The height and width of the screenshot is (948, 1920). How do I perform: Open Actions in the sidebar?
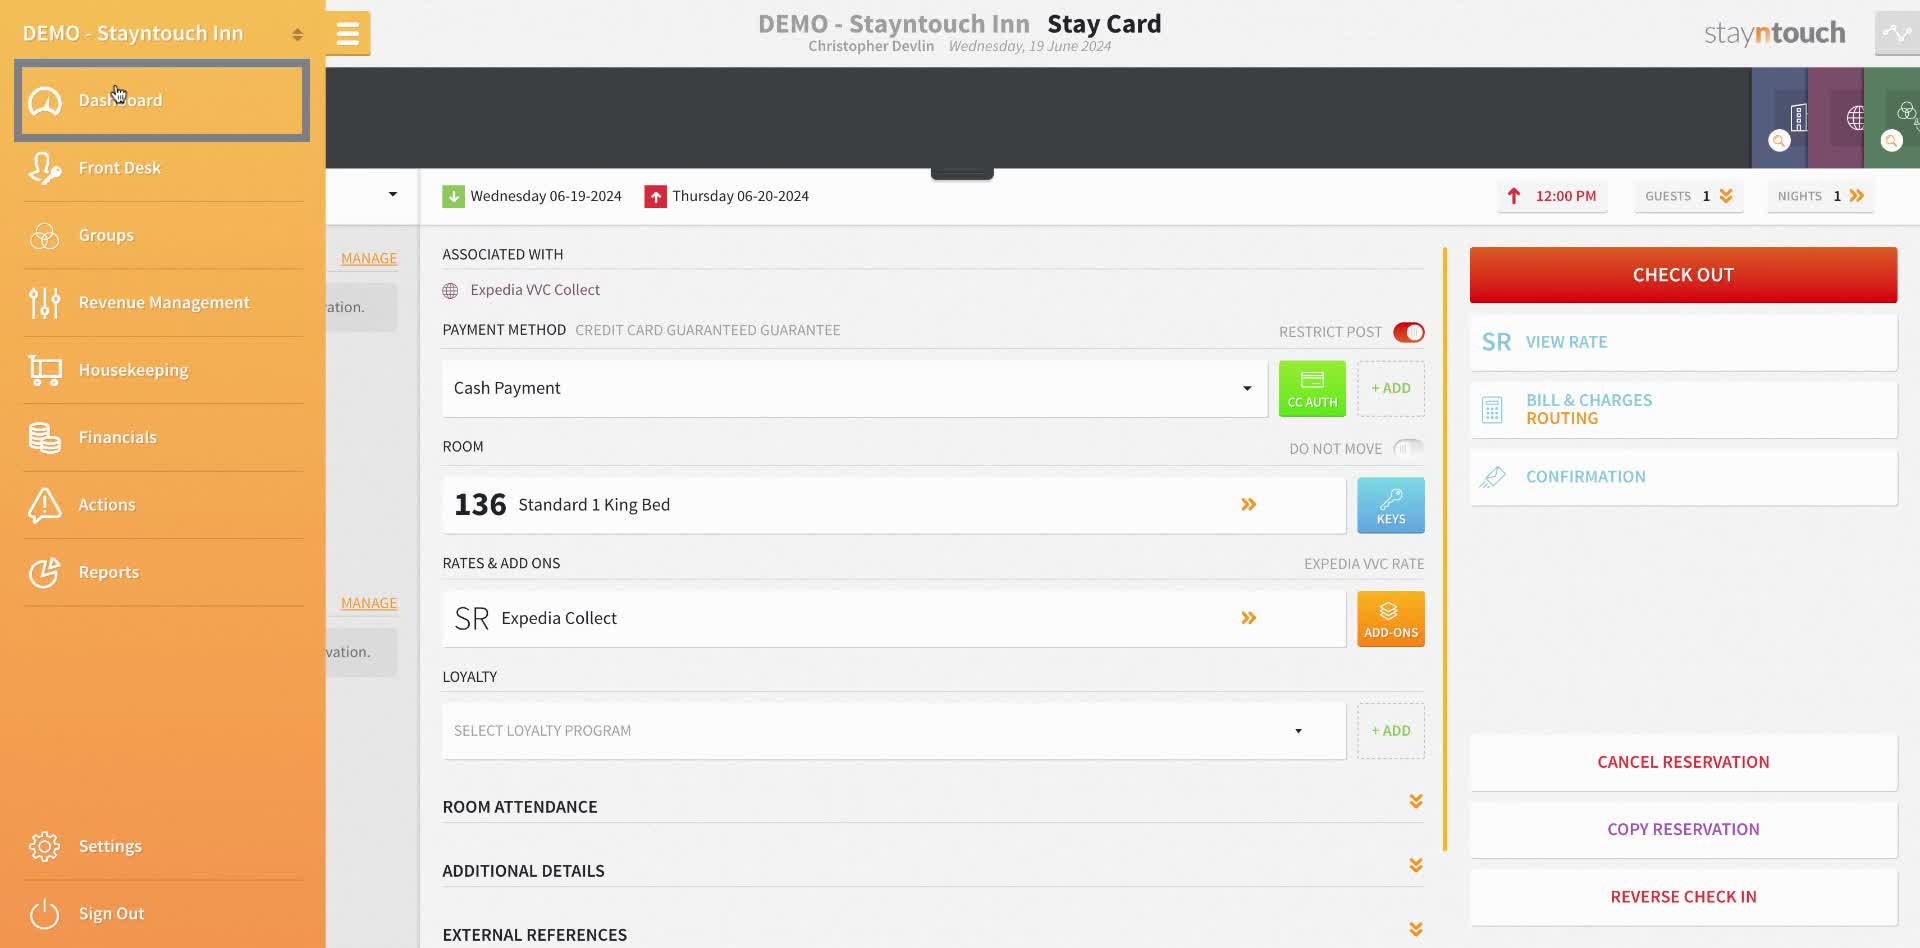(162, 504)
